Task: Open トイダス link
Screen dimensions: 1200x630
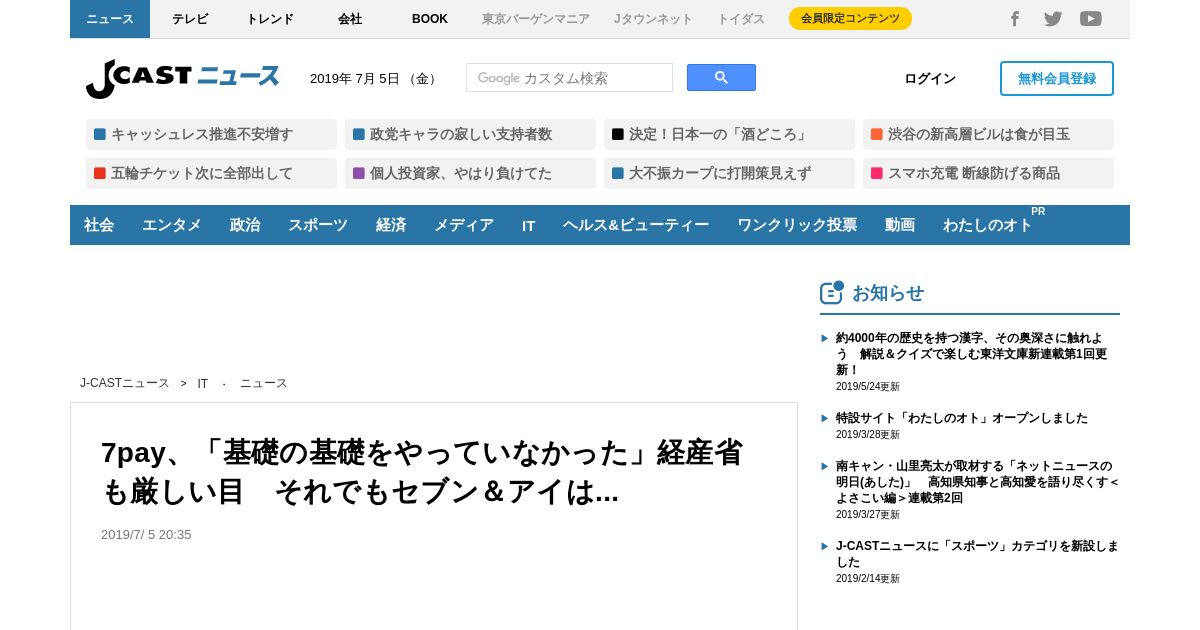Action: pos(741,19)
